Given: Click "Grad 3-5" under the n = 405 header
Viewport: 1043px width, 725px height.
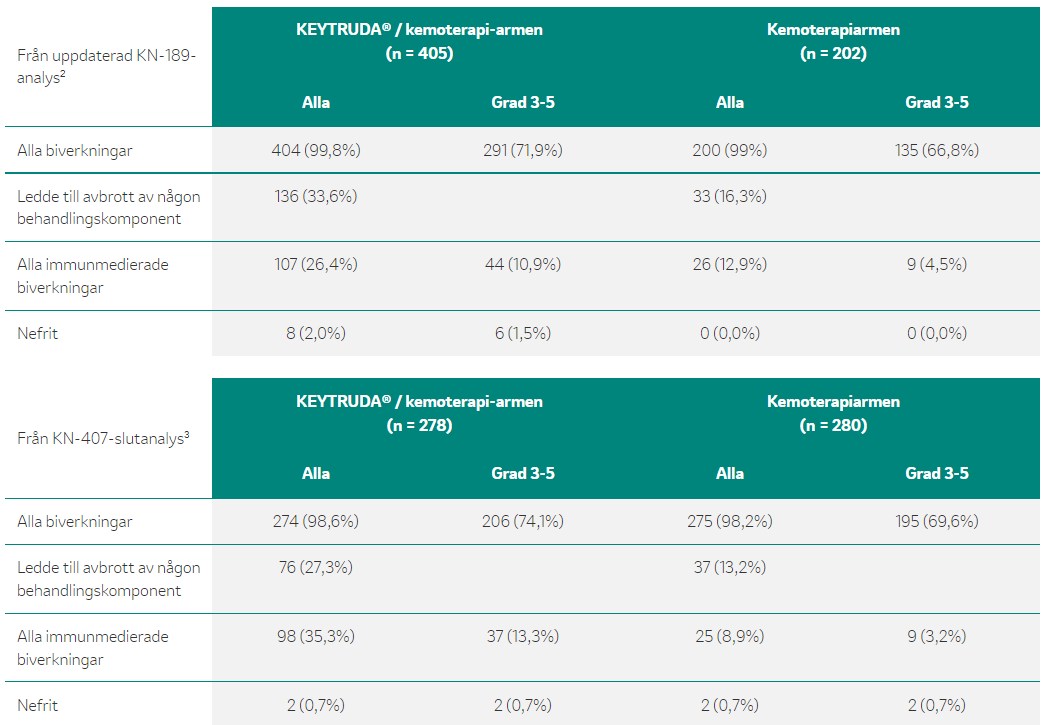Looking at the screenshot, I should (x=523, y=102).
